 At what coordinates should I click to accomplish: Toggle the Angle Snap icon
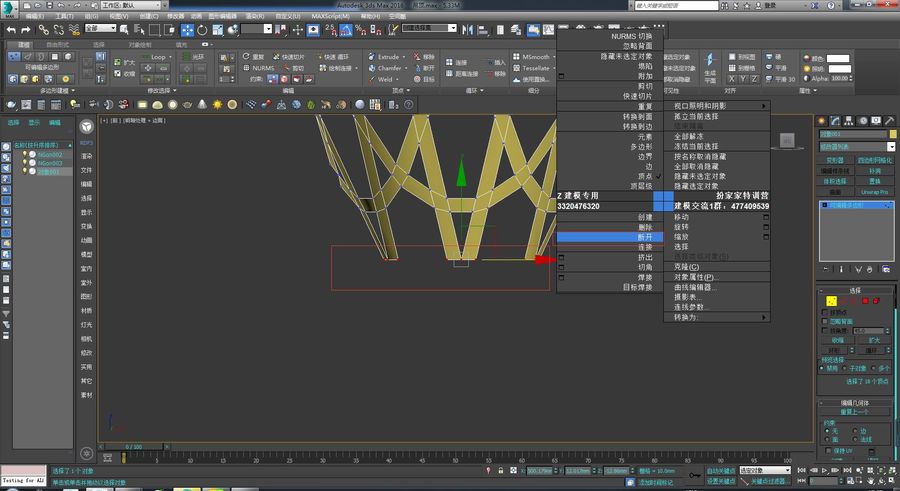coord(346,30)
